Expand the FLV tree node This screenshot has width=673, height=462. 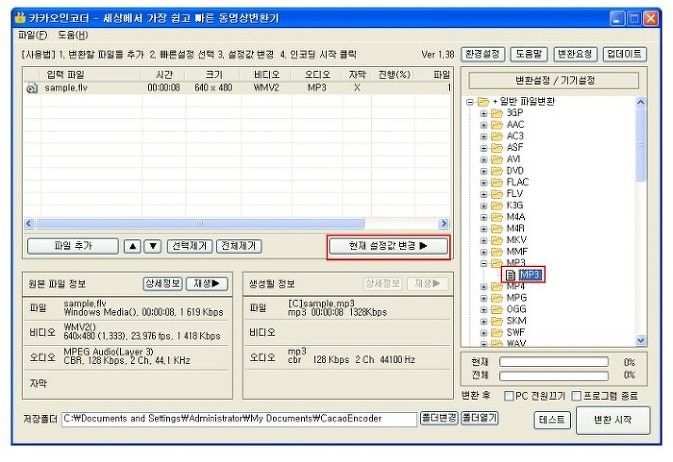click(484, 195)
